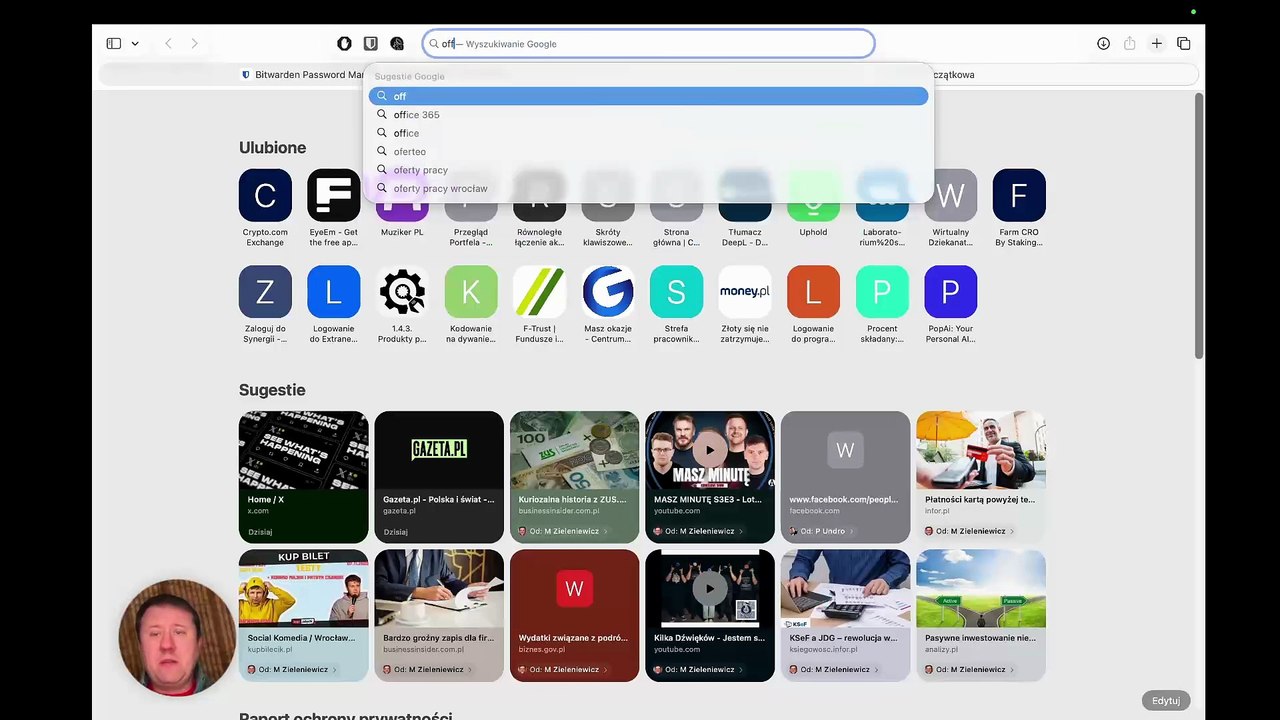This screenshot has width=1280, height=720.
Task: Open the Kodowanie na dywanie favorite
Action: pyautogui.click(x=471, y=304)
